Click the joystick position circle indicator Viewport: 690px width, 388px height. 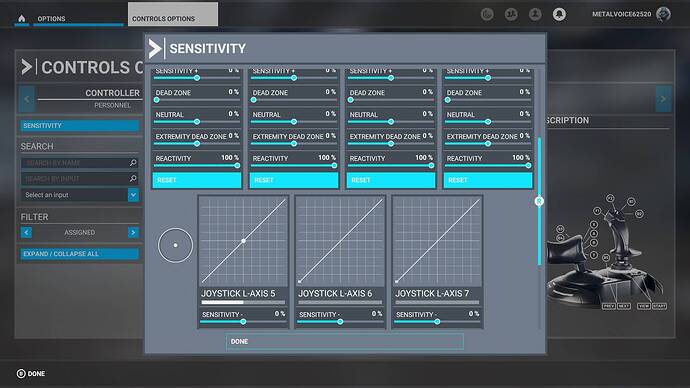tap(175, 245)
